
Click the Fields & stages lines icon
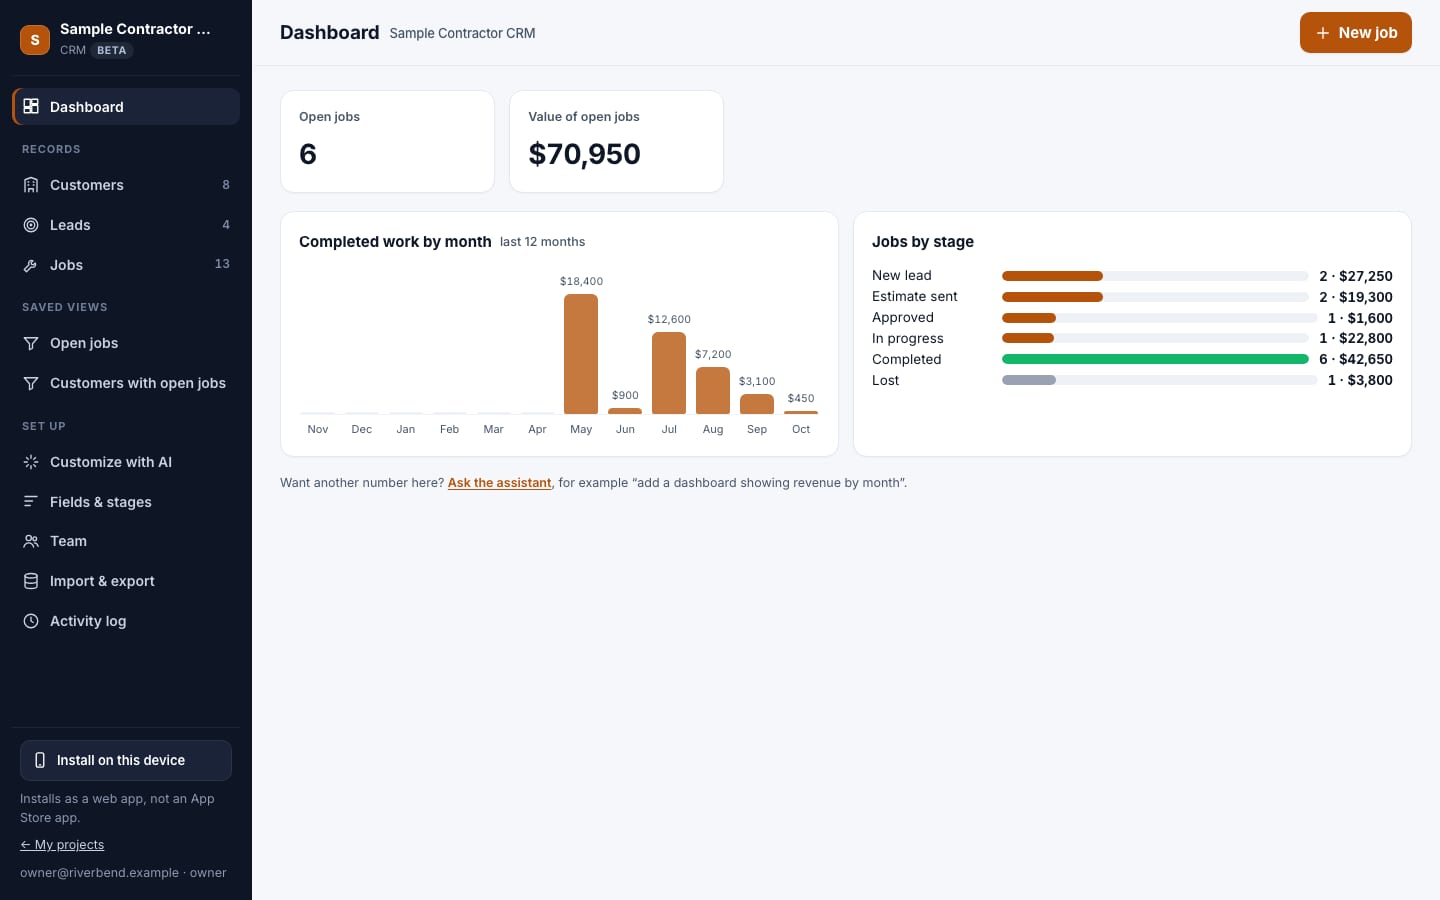click(31, 501)
